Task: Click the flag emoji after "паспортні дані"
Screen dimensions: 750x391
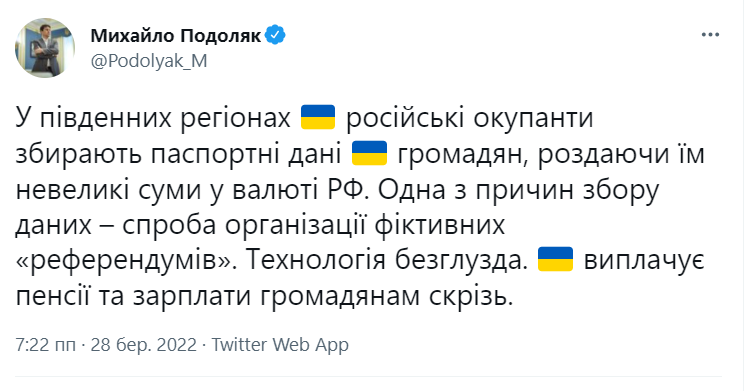Action: 369,153
